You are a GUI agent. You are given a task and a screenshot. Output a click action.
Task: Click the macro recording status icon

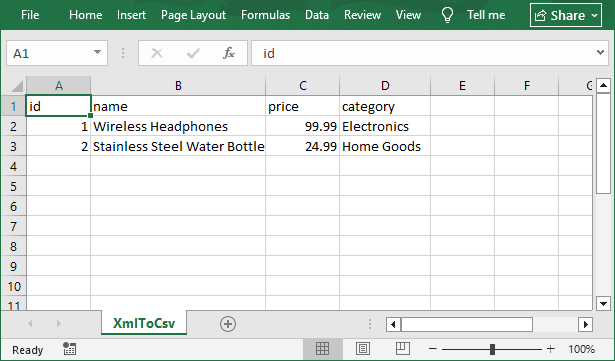69,348
